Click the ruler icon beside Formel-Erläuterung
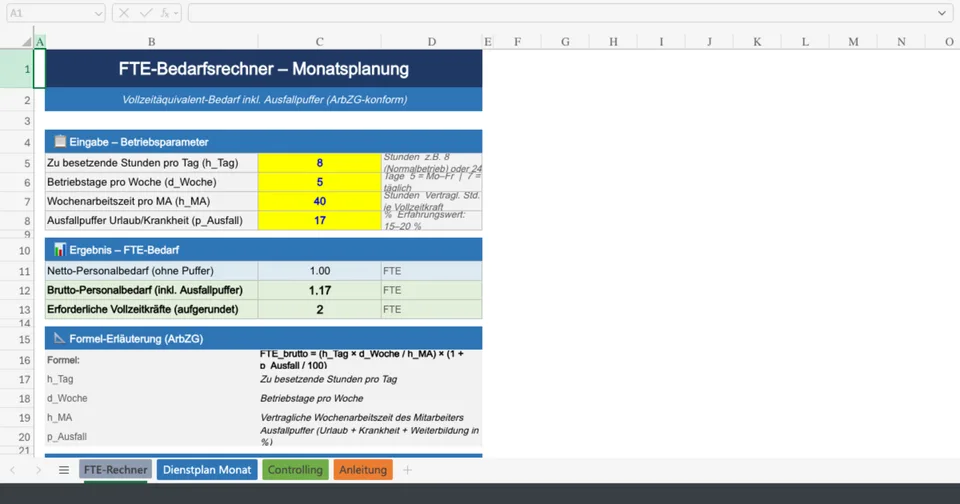Screen dimensions: 960x504 click(59, 338)
